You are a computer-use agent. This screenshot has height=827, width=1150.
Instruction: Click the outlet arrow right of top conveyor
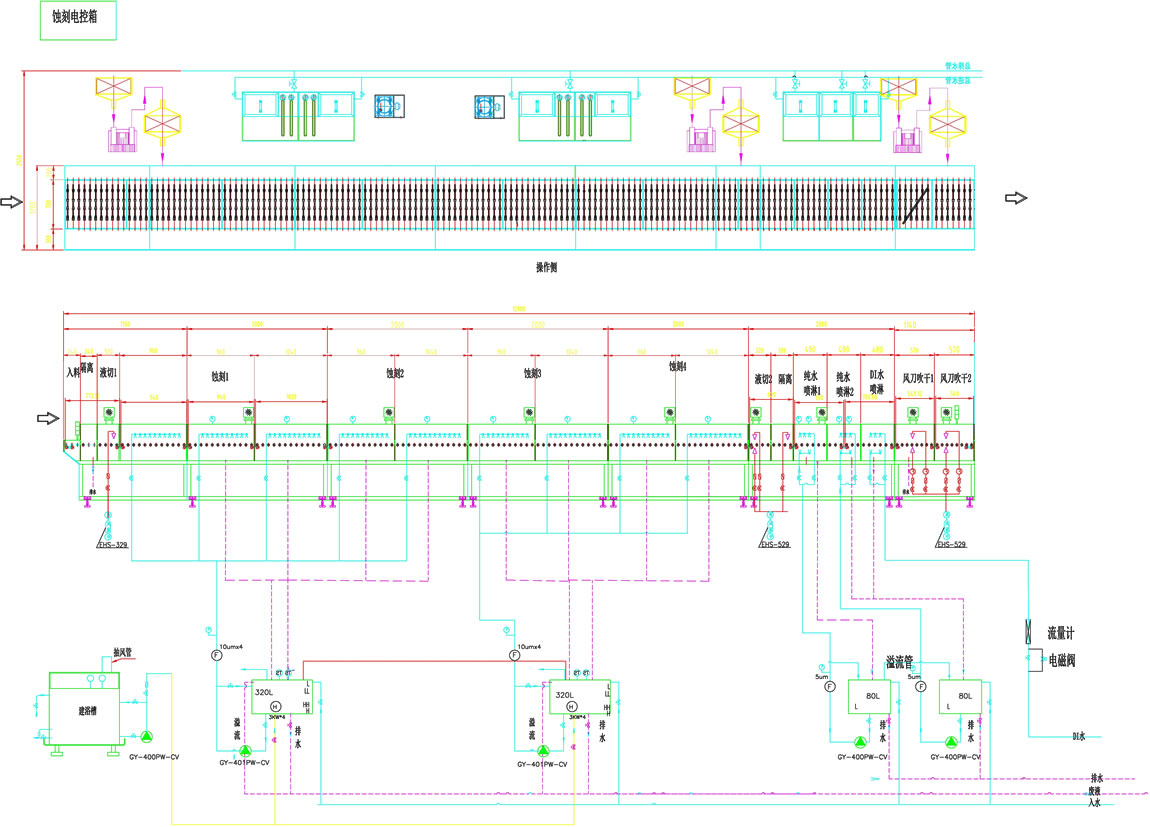[1015, 199]
